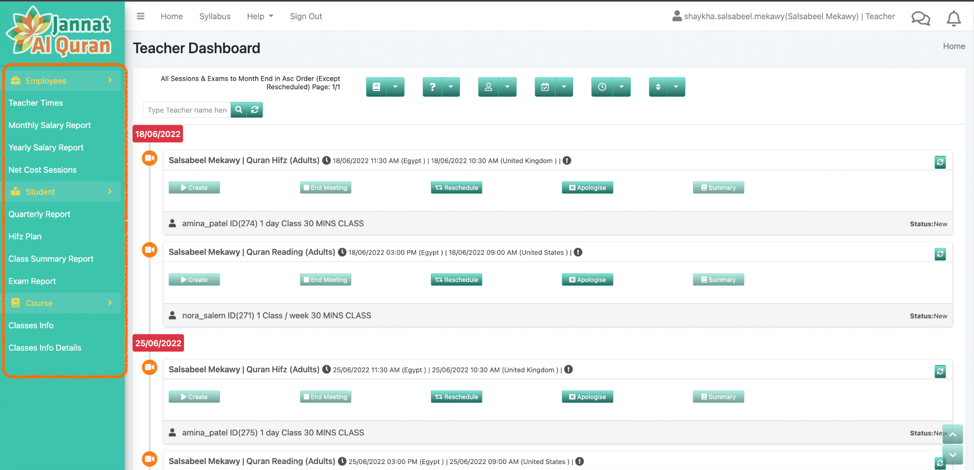Click the refresh icon beside search
Screen dimensions: 974x470
[255, 110]
